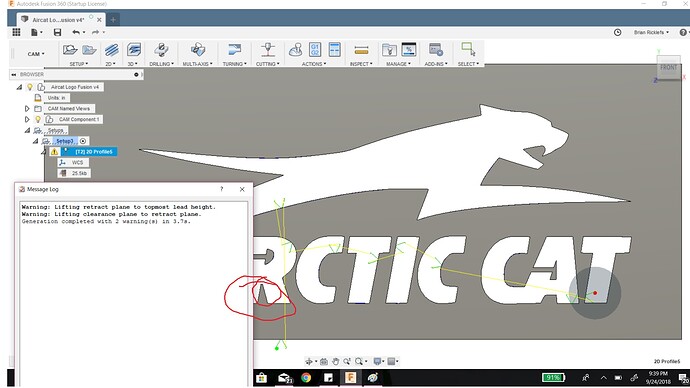Expand the ACTIONS dropdown menu

coord(314,64)
